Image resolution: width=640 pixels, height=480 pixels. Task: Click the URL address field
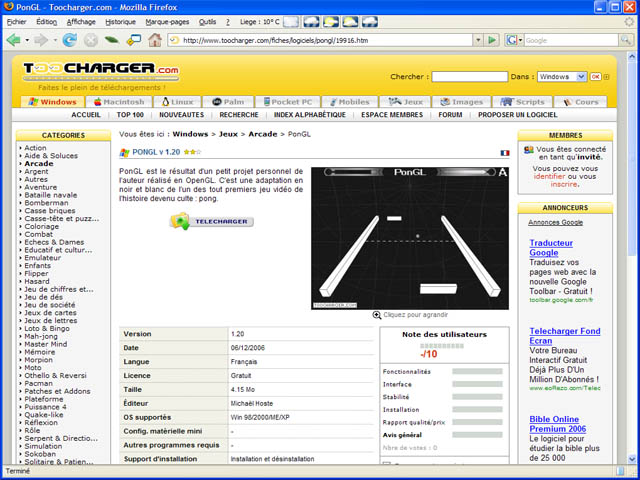click(x=327, y=40)
